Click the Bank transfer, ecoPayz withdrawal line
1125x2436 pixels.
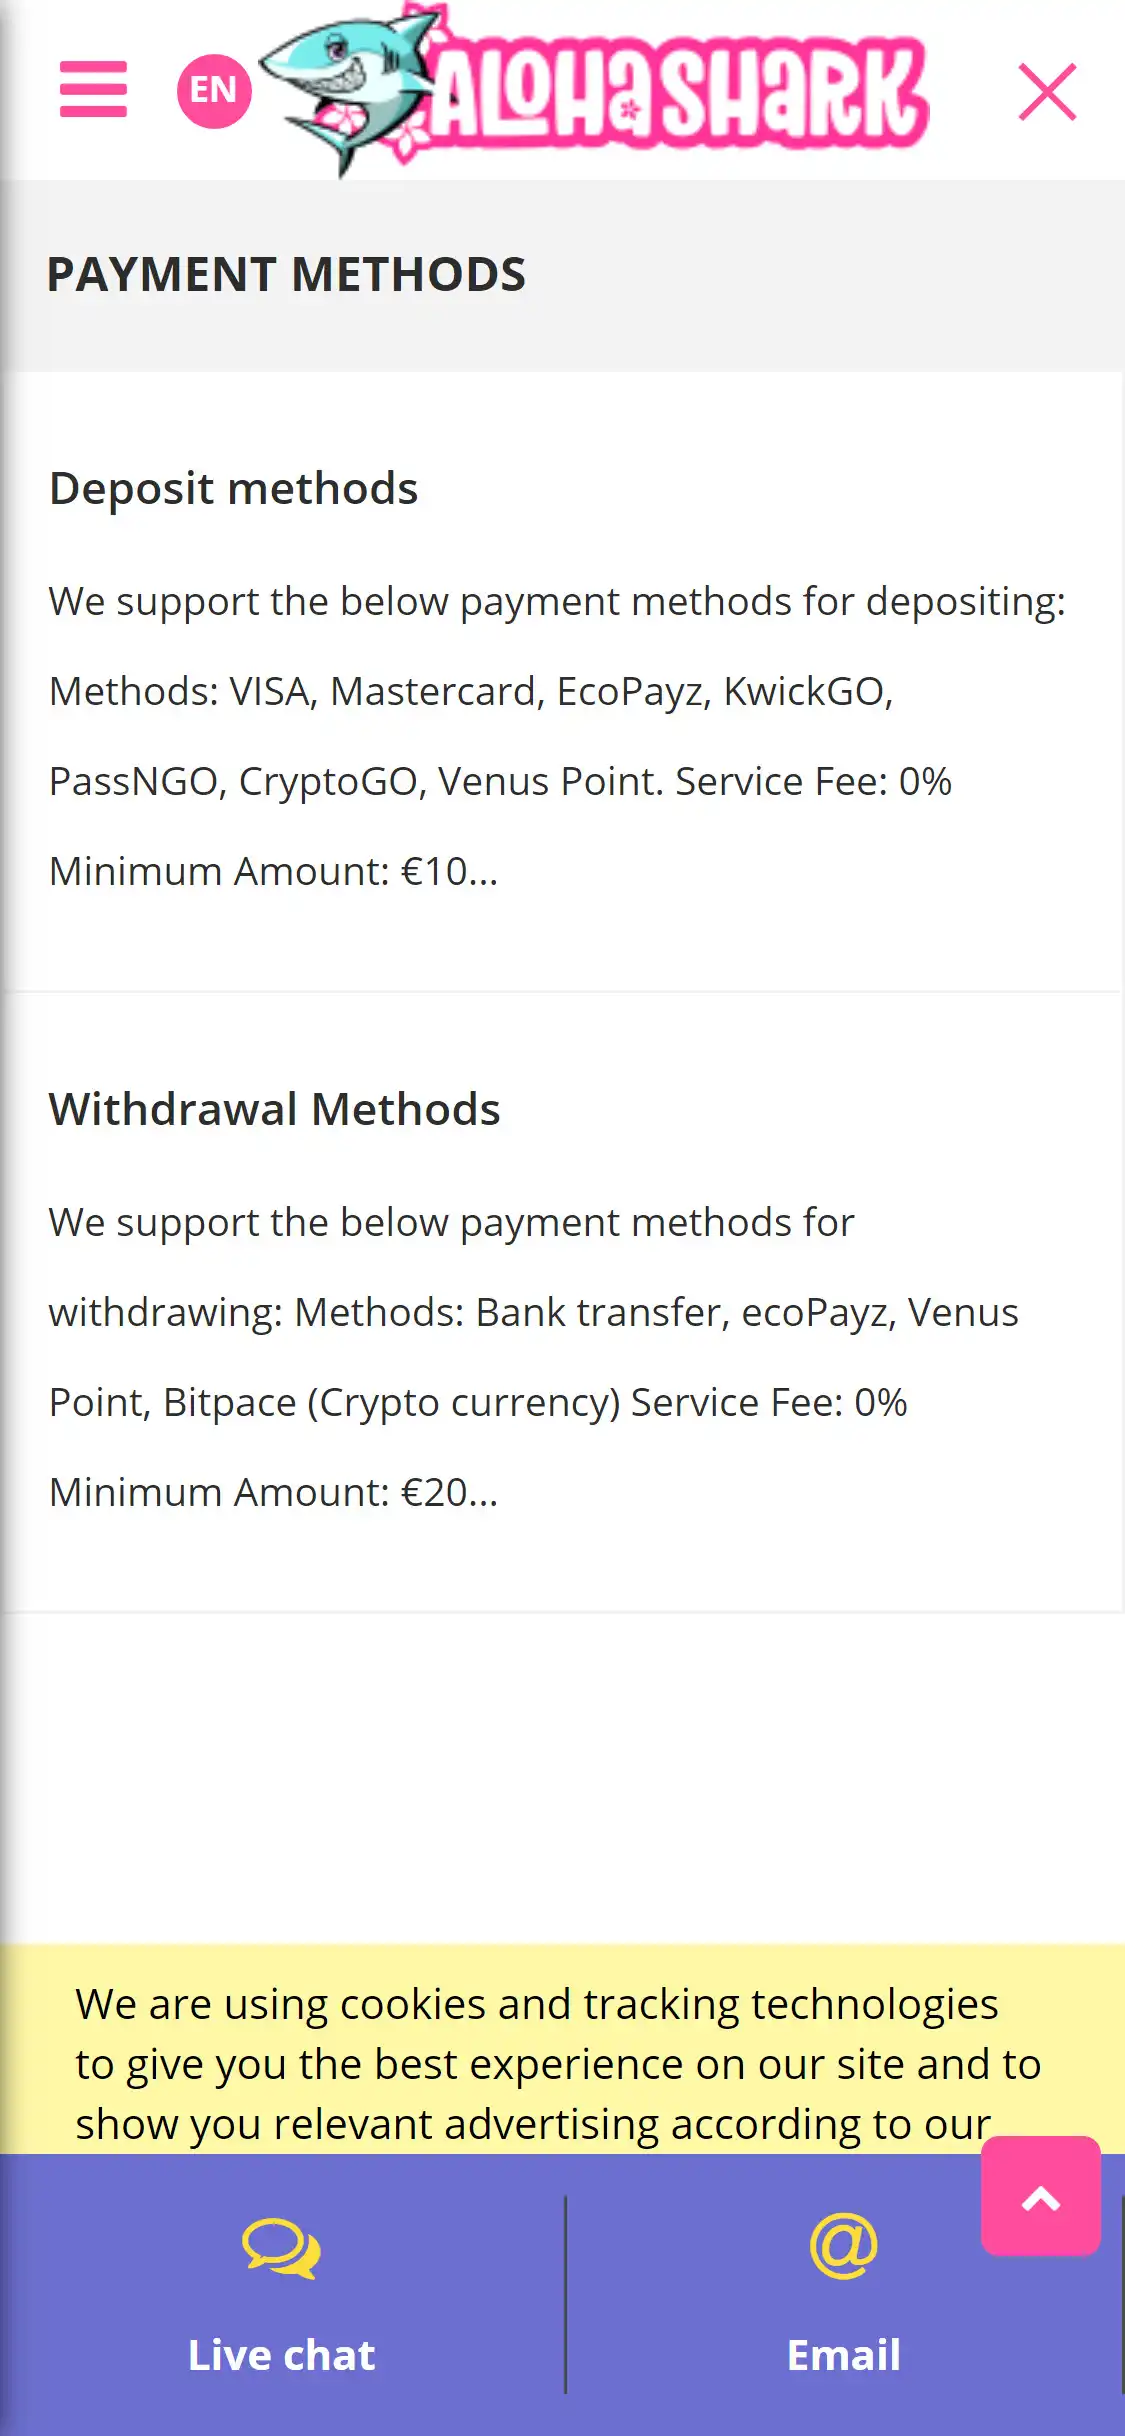pyautogui.click(x=533, y=1313)
